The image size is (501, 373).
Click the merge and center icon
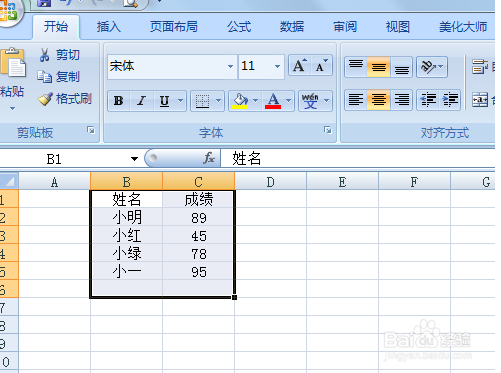click(x=480, y=99)
